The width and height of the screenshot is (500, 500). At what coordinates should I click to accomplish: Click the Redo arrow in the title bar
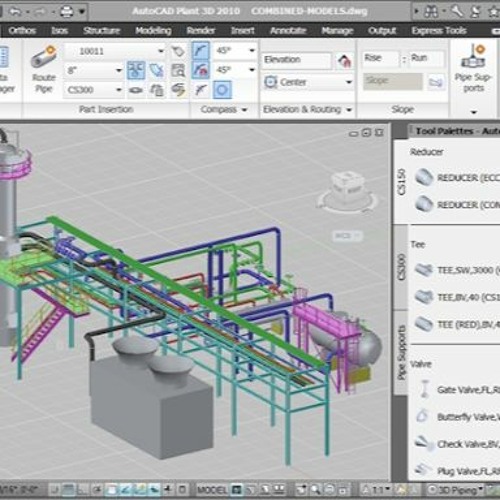coord(40,12)
